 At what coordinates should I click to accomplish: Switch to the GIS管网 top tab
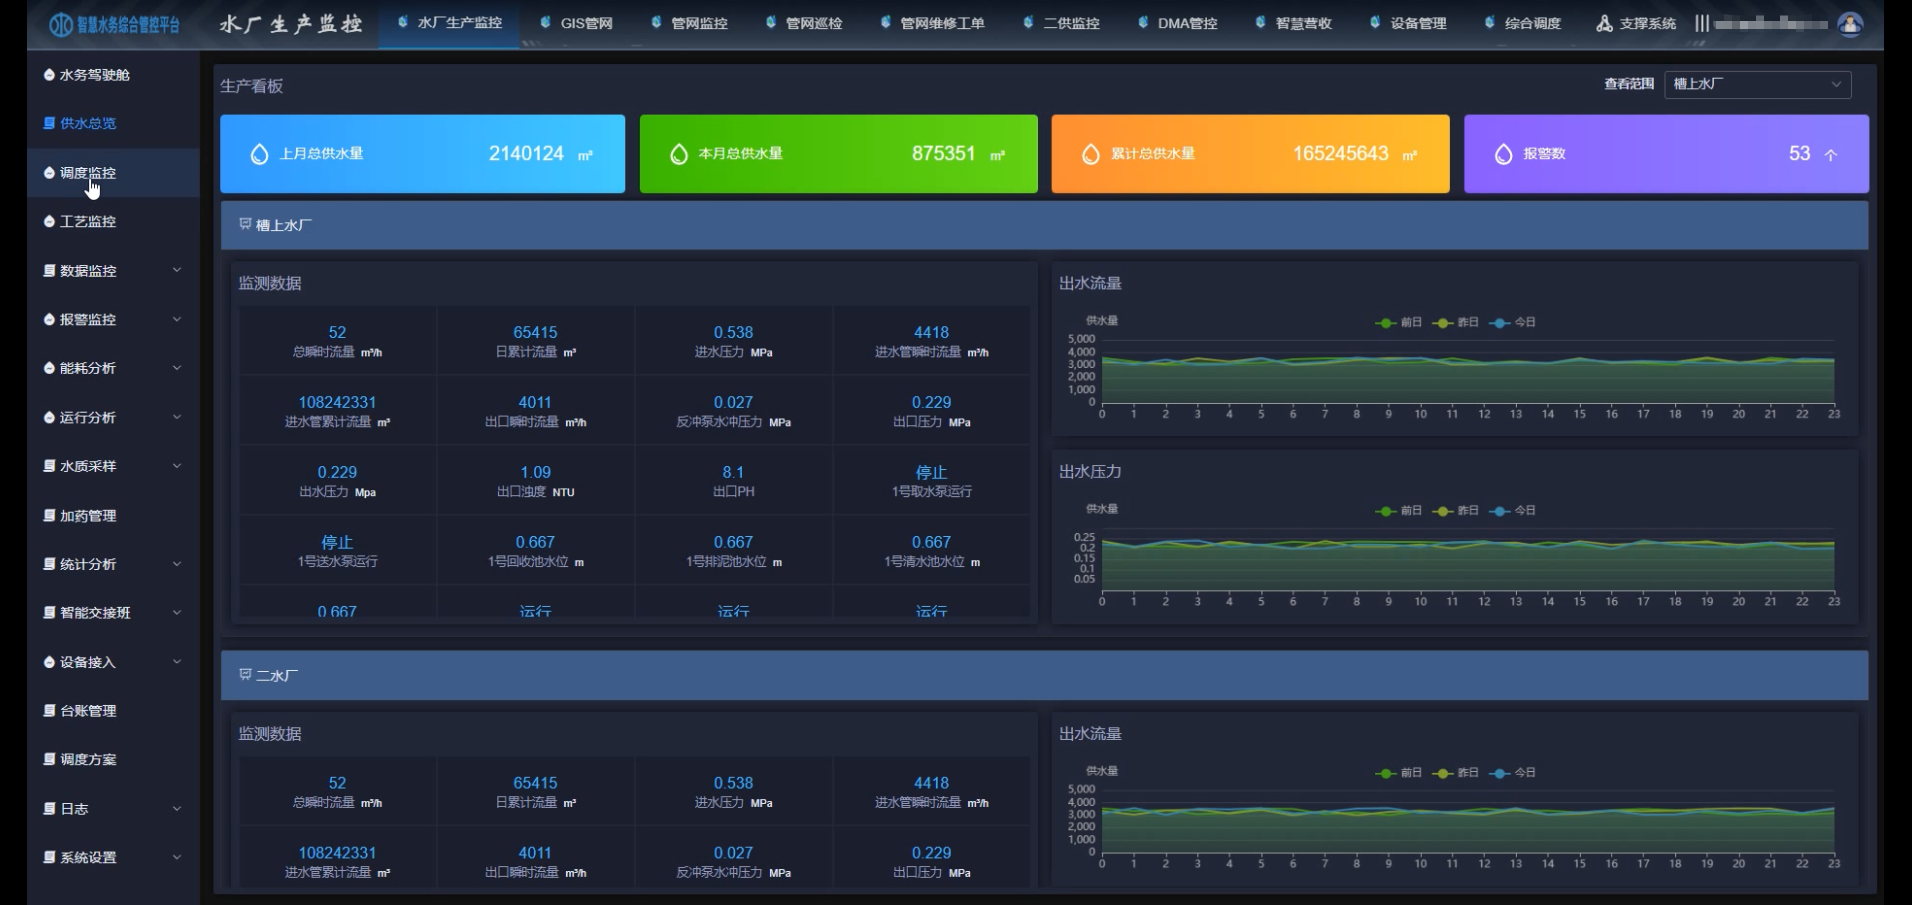click(x=577, y=23)
